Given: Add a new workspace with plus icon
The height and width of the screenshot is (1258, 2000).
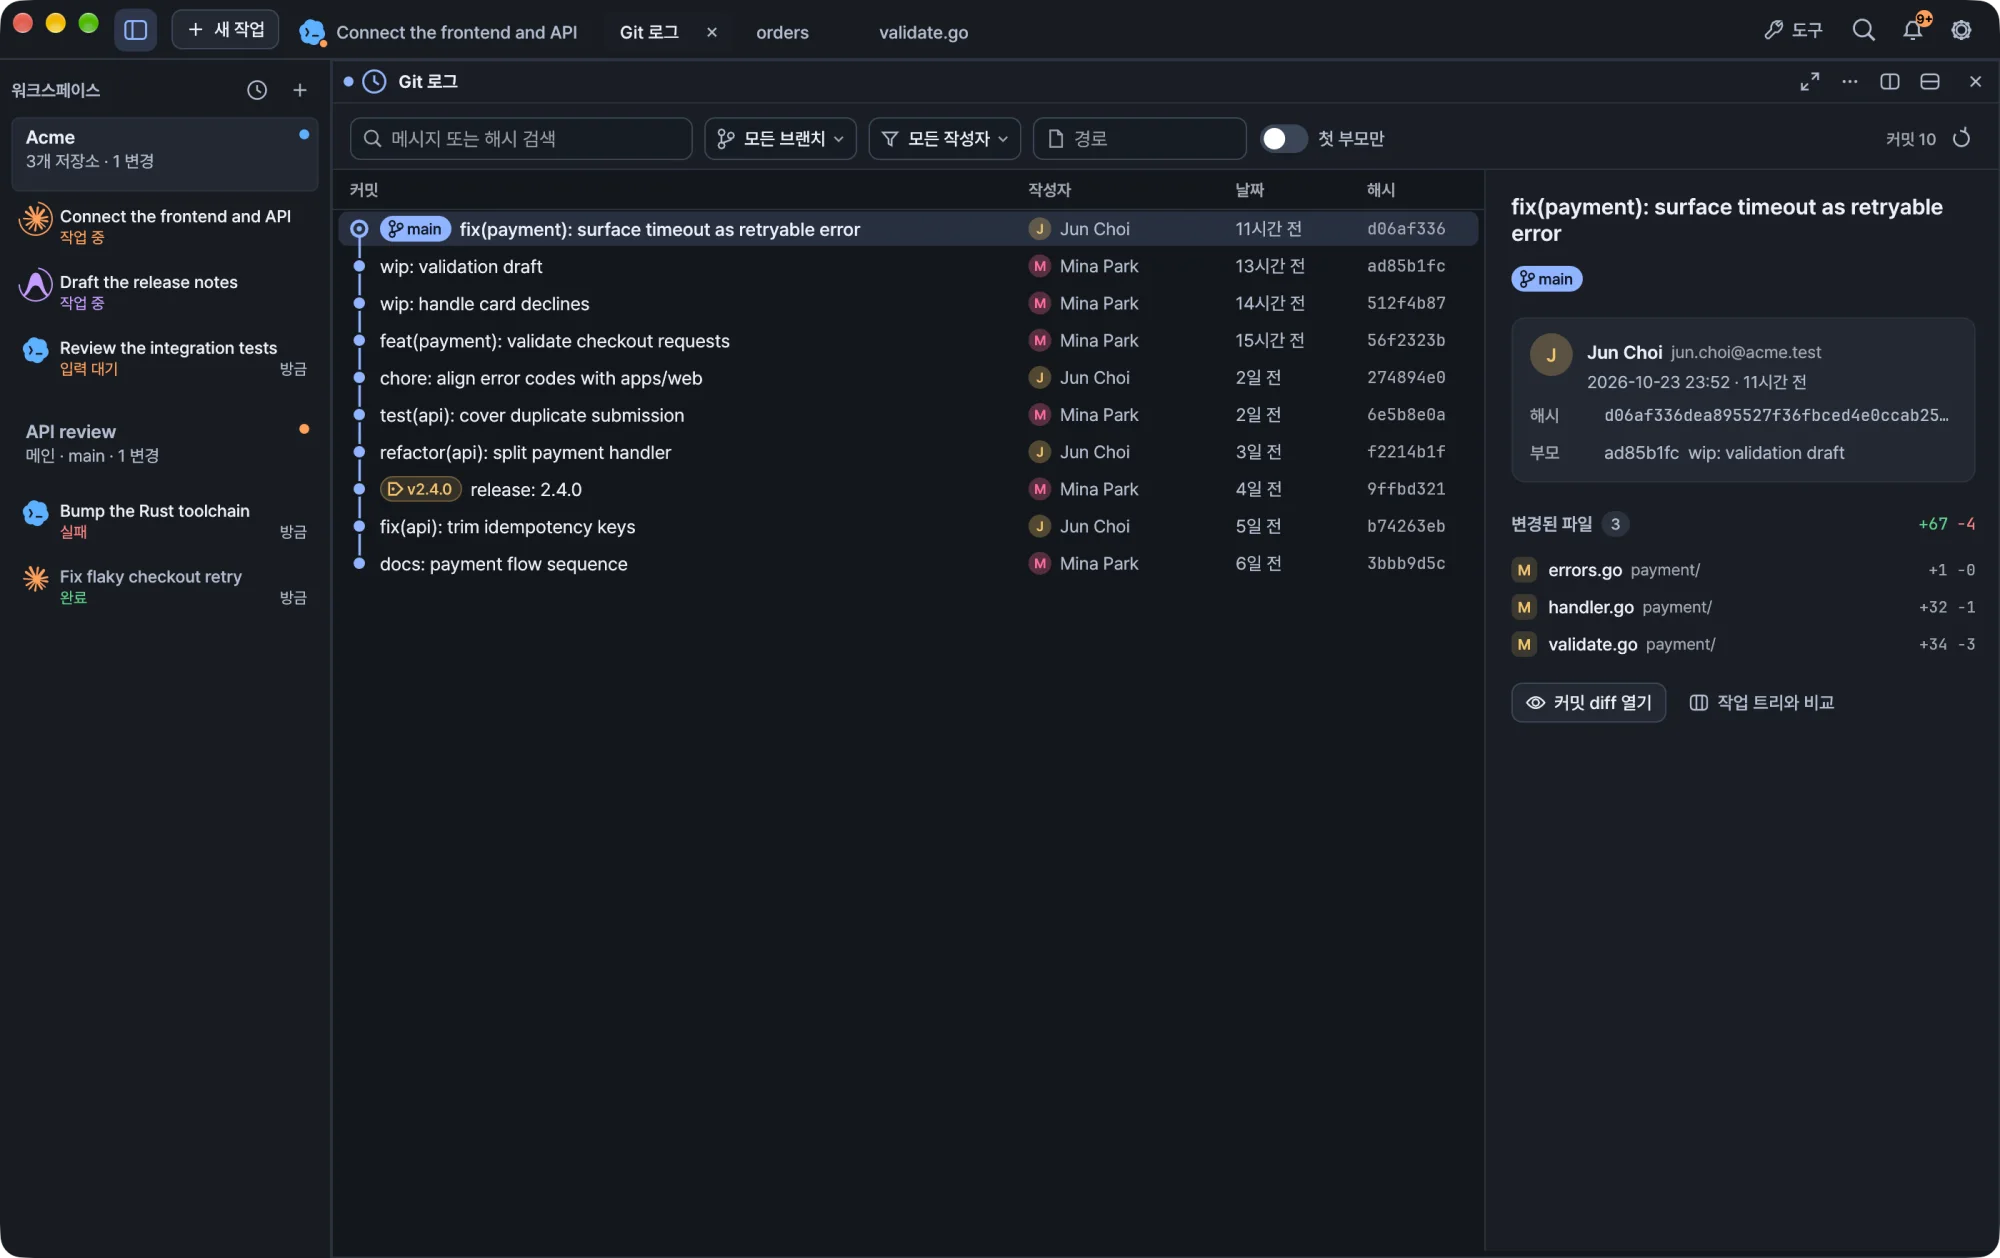Looking at the screenshot, I should pyautogui.click(x=299, y=90).
